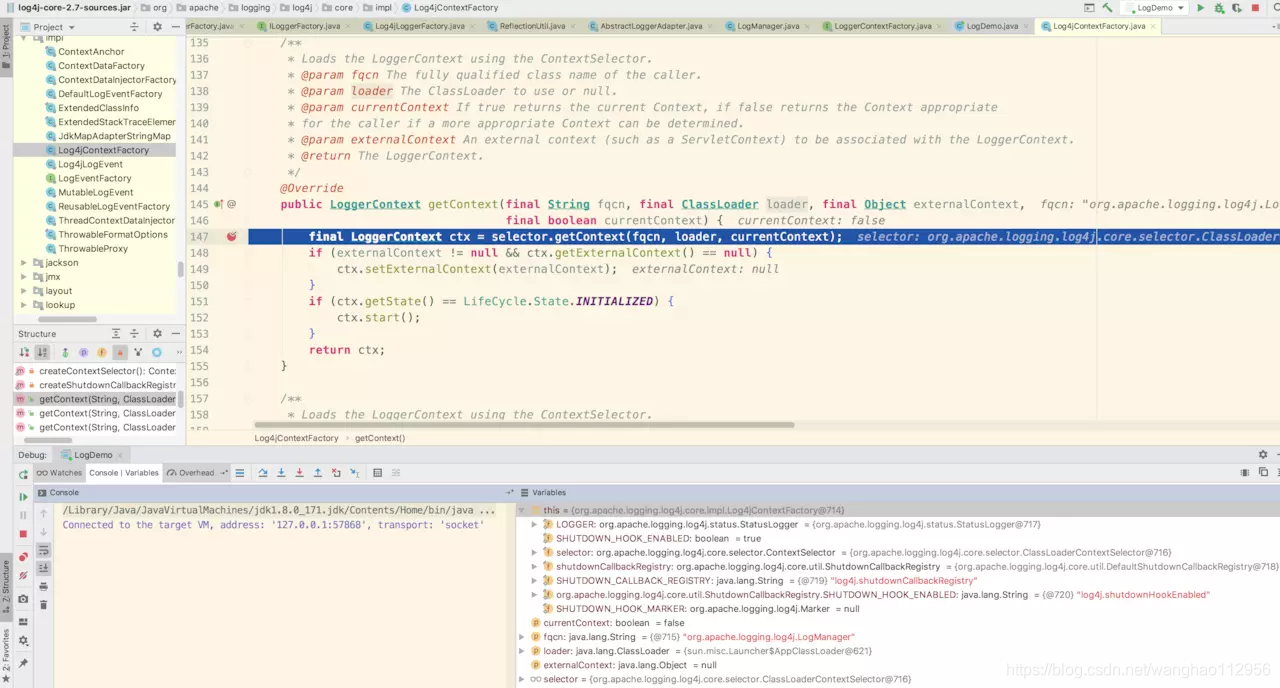This screenshot has height=688, width=1280.
Task: Clear console with trash icon
Action: coord(44,605)
